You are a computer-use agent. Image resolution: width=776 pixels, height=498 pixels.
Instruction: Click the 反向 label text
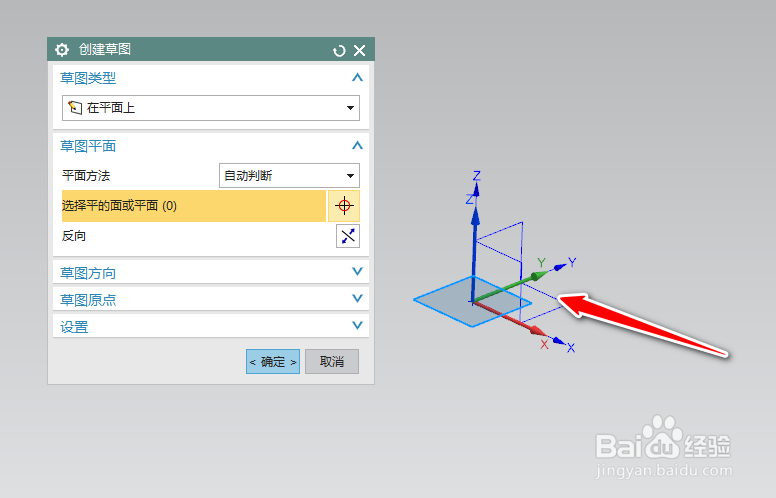tap(74, 236)
